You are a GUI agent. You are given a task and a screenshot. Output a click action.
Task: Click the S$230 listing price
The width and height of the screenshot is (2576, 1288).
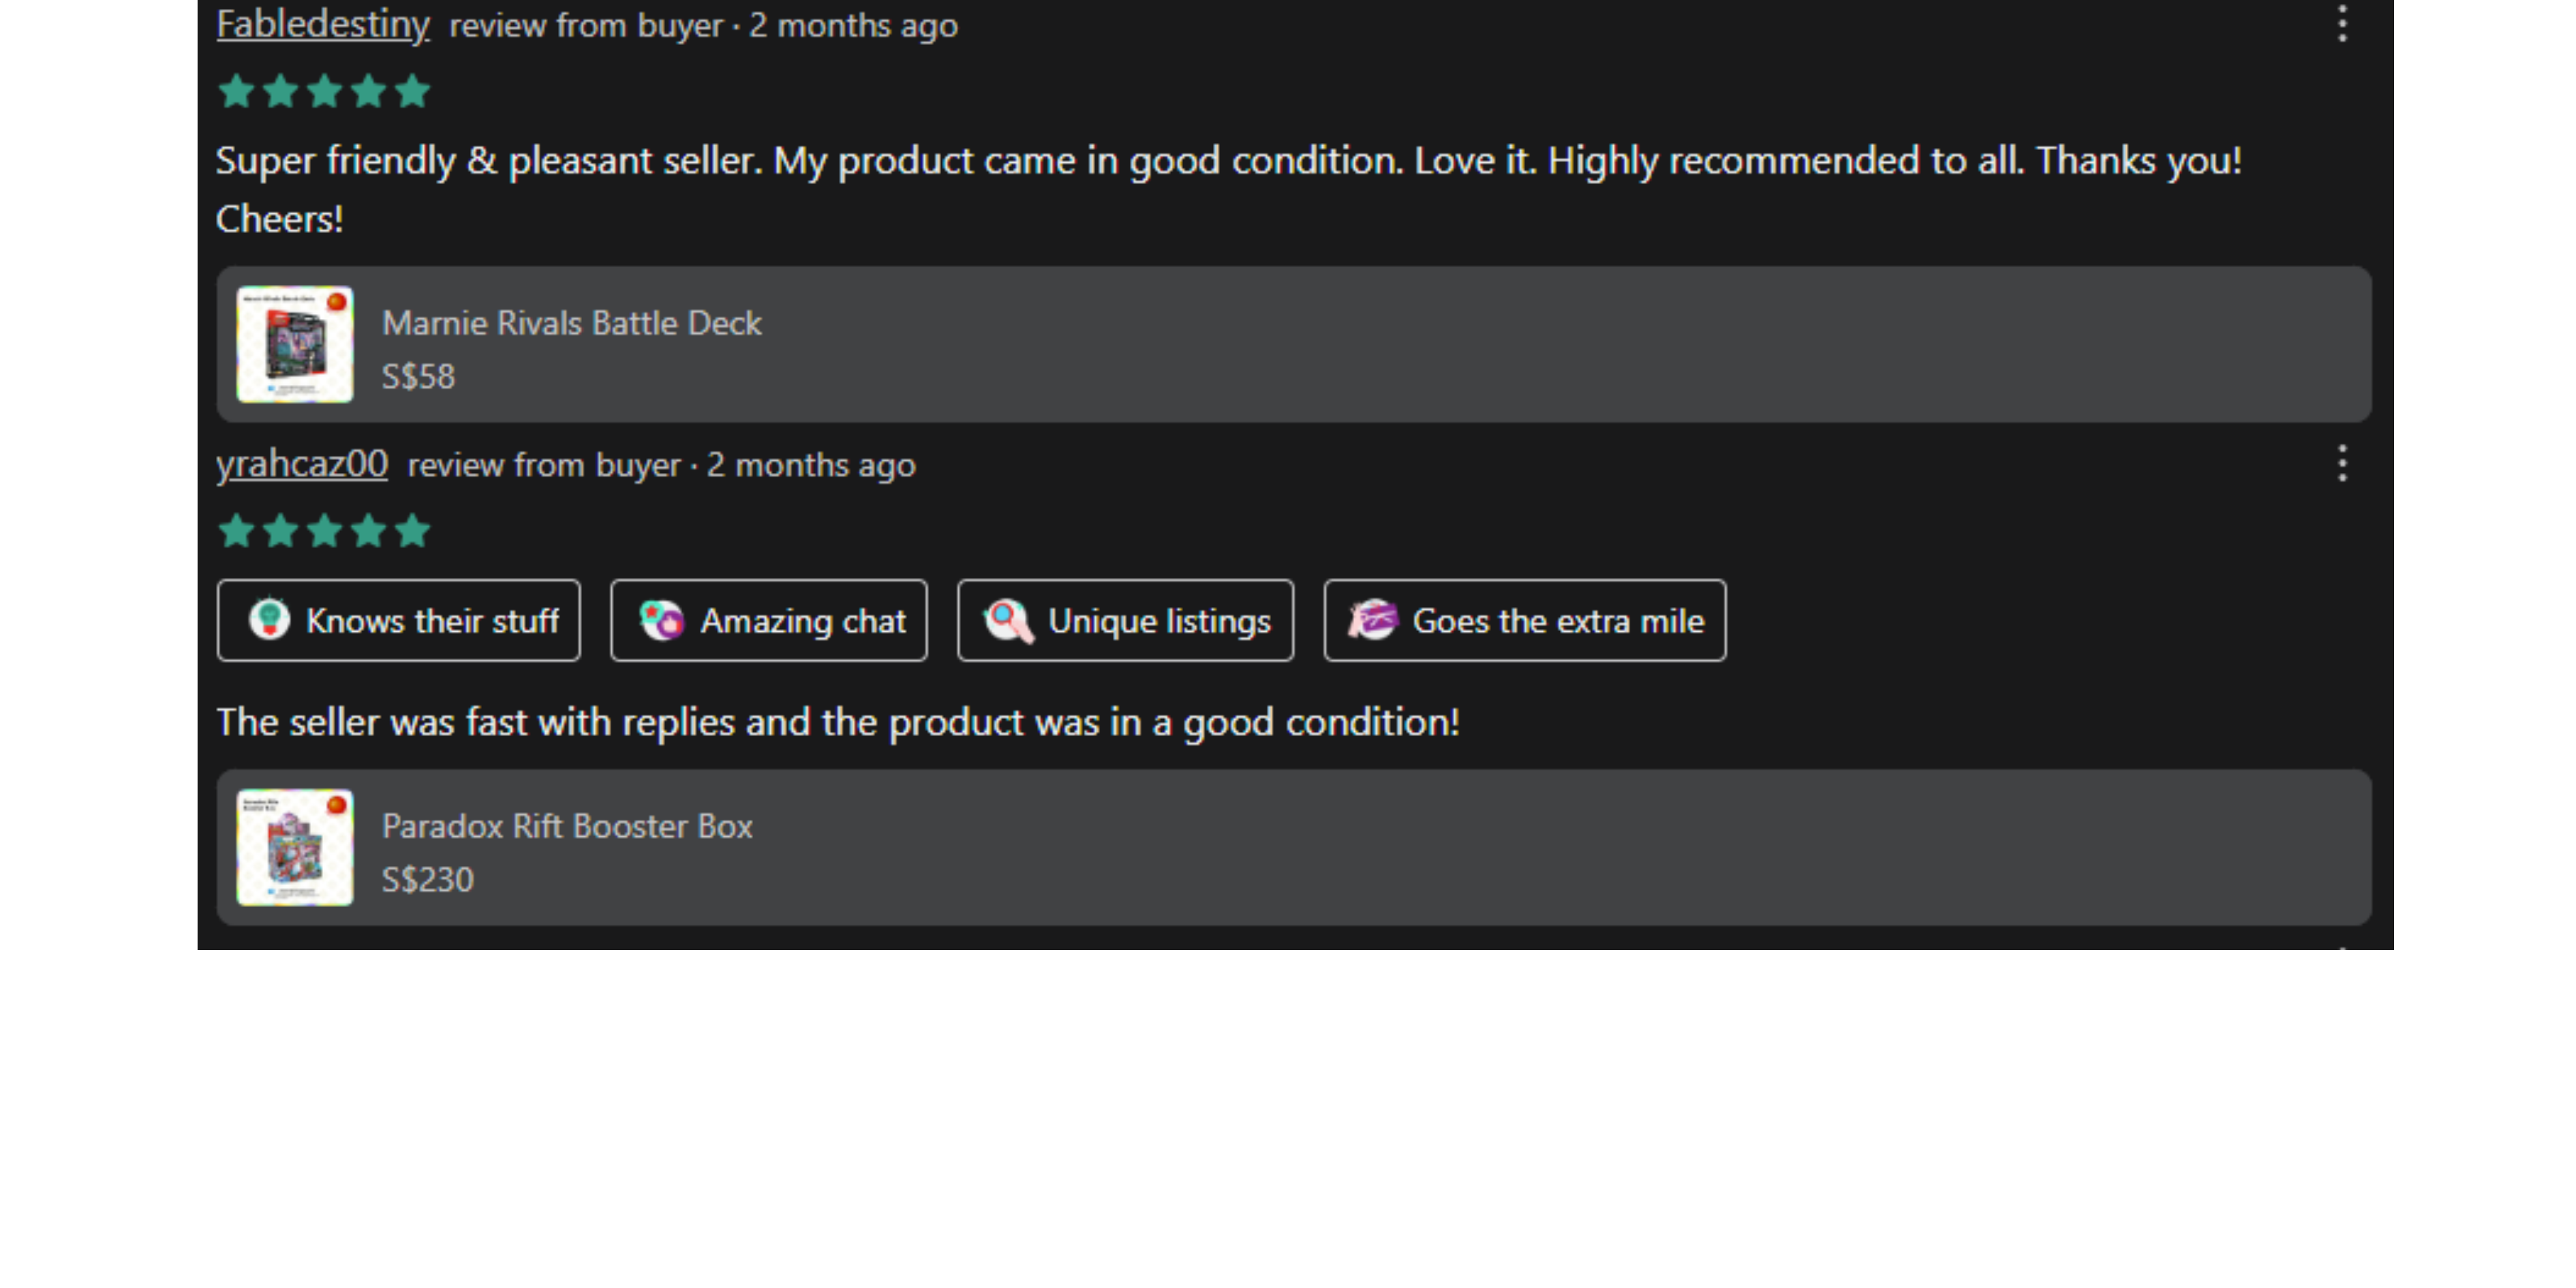427,880
